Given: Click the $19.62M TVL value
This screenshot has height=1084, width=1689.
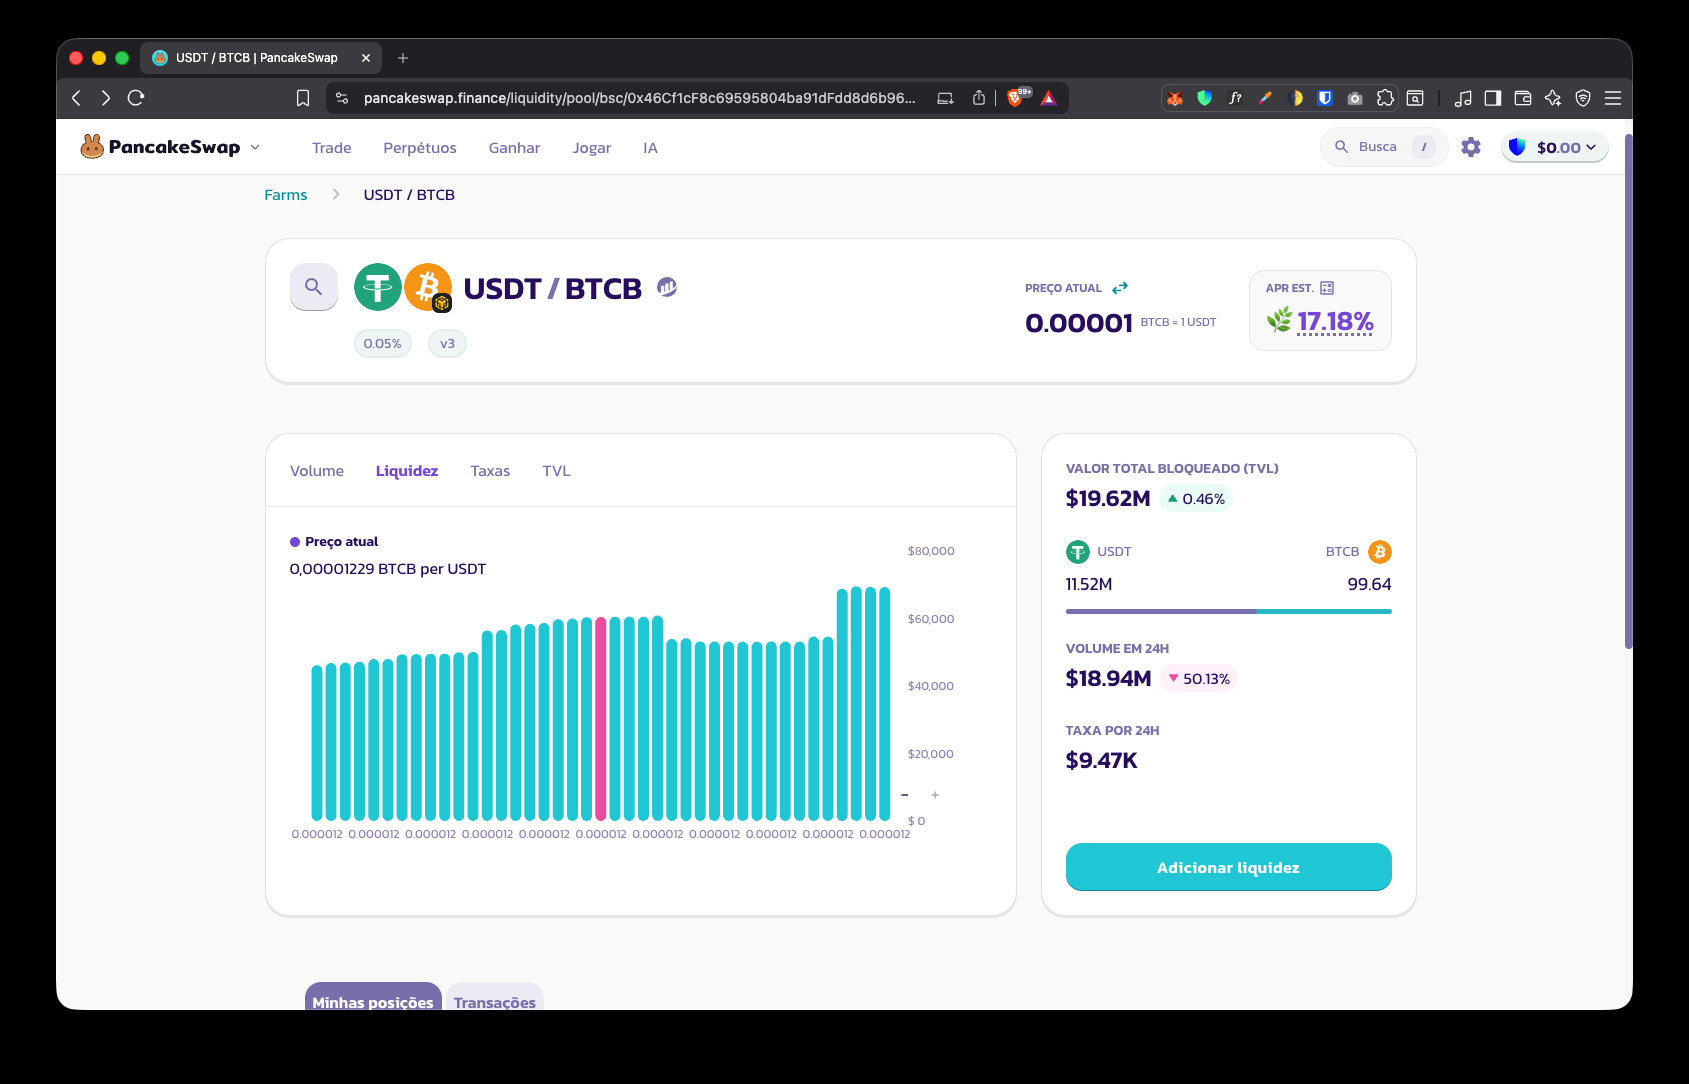Looking at the screenshot, I should coord(1108,498).
